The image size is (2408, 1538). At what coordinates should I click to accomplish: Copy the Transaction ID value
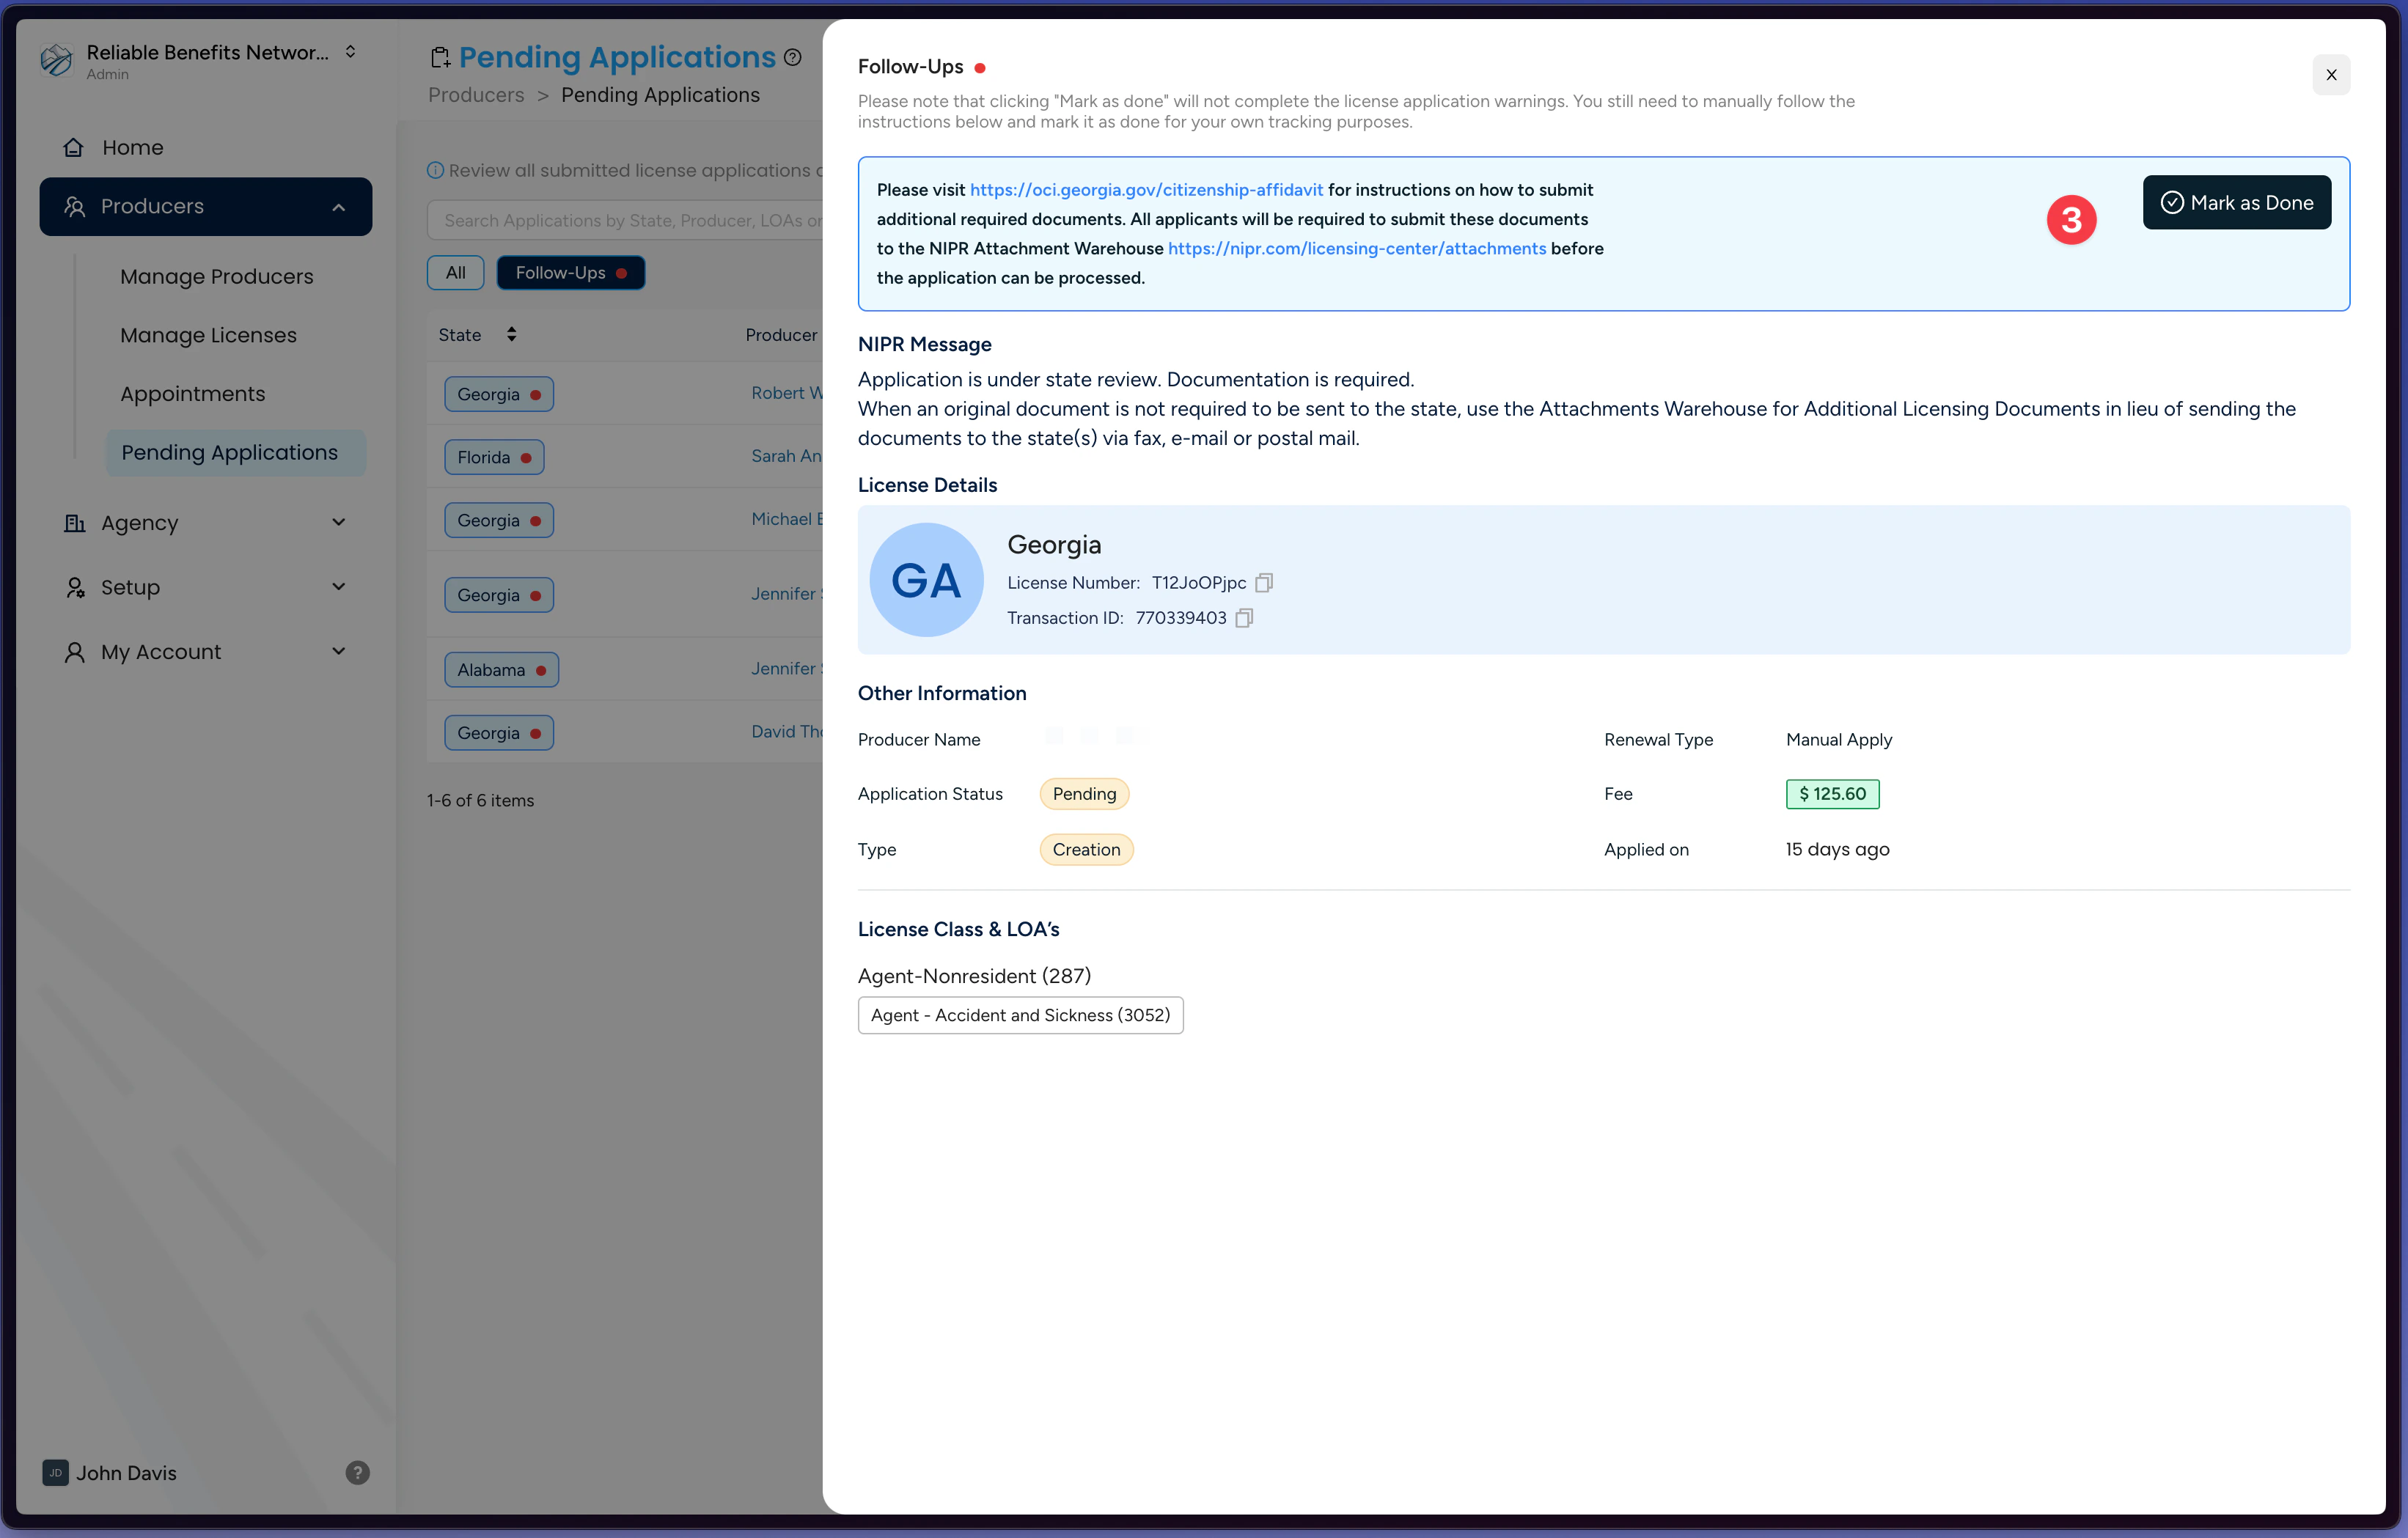[x=1244, y=618]
